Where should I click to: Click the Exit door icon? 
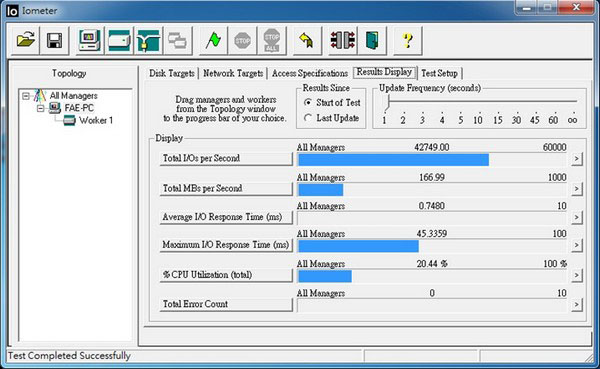pos(373,41)
